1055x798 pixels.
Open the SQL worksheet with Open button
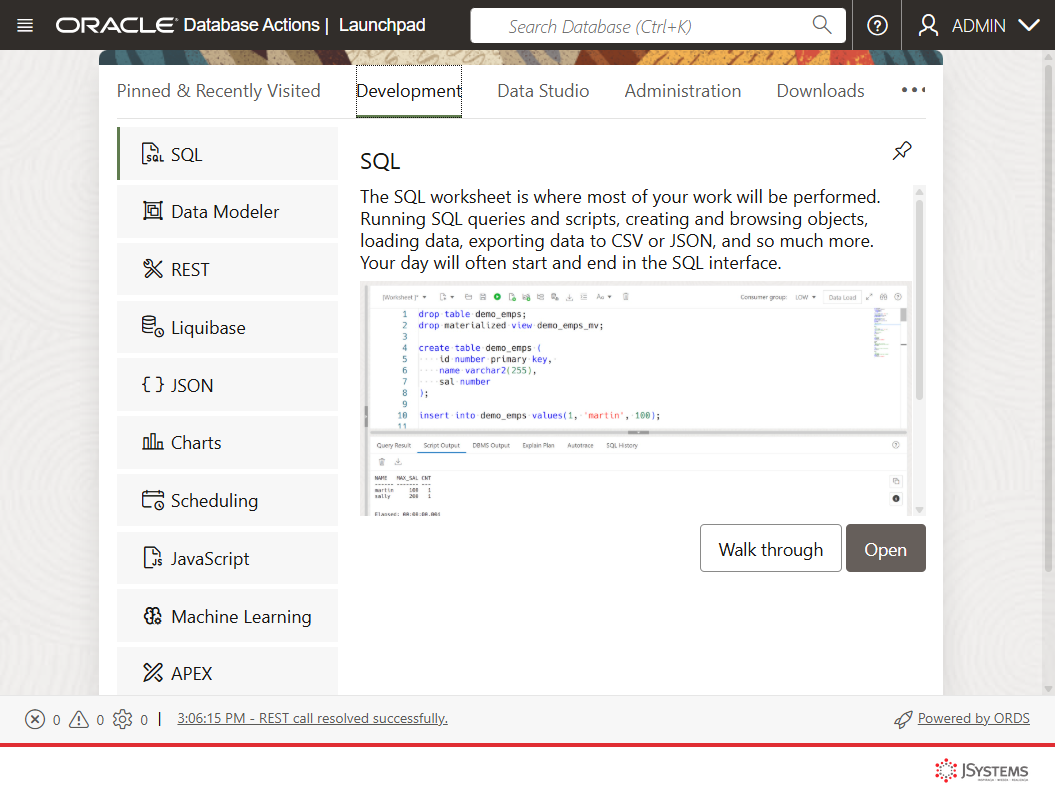pyautogui.click(x=885, y=548)
